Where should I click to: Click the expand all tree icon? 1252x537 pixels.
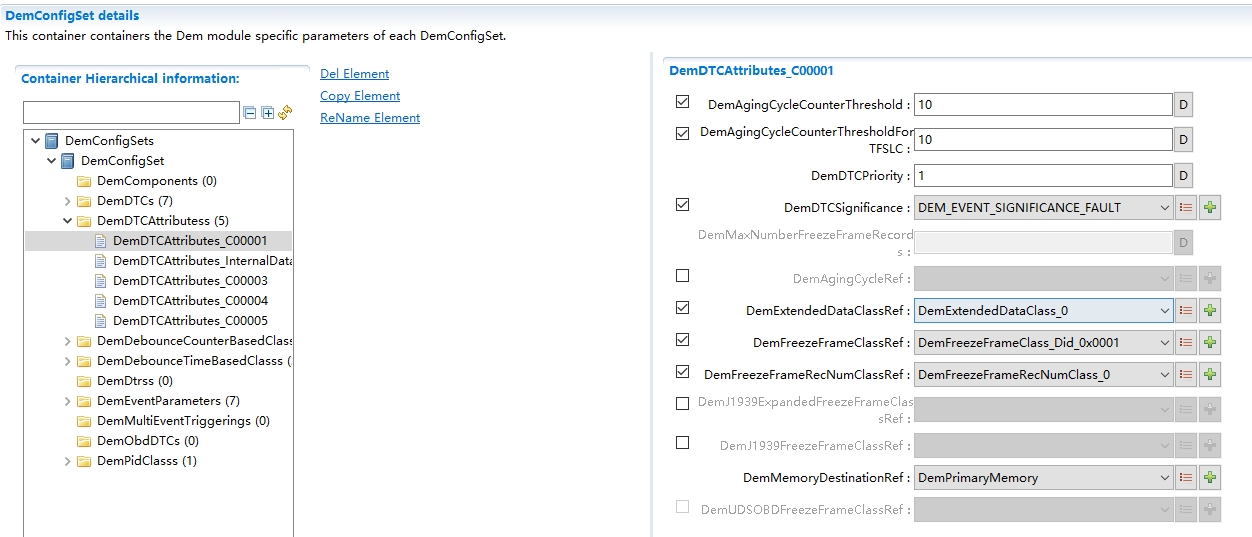coord(267,113)
